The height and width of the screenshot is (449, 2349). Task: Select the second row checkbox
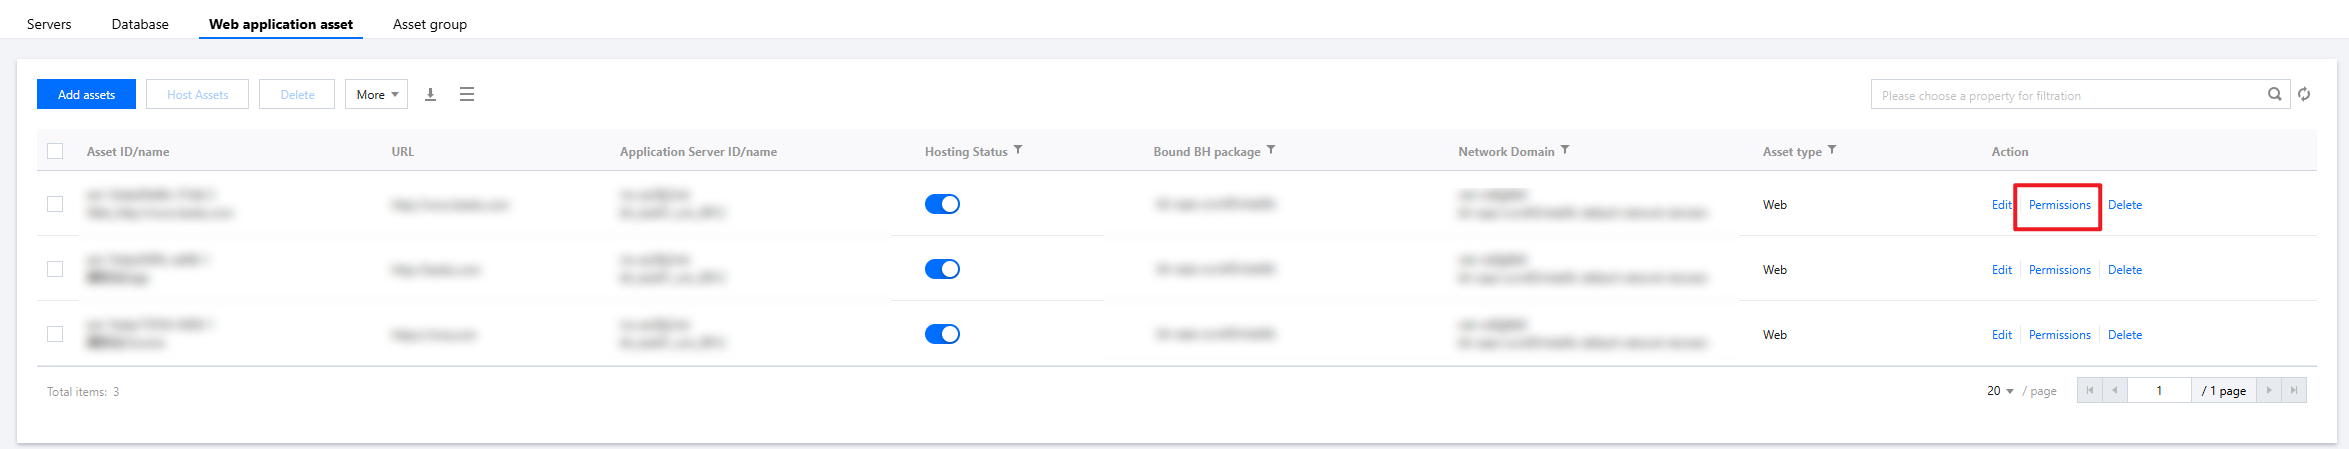click(x=55, y=269)
